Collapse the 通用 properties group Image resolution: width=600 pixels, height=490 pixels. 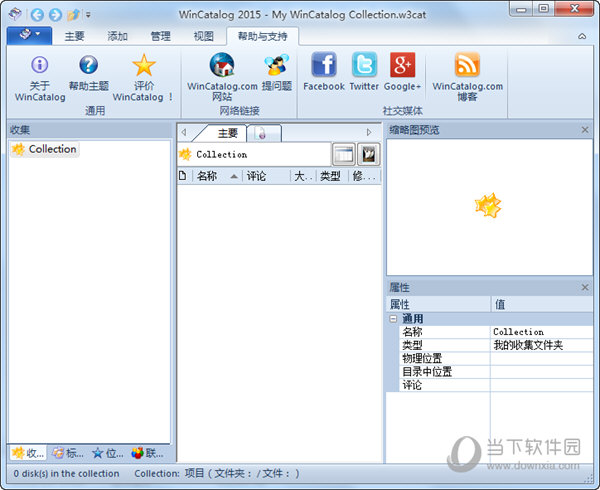(x=393, y=319)
